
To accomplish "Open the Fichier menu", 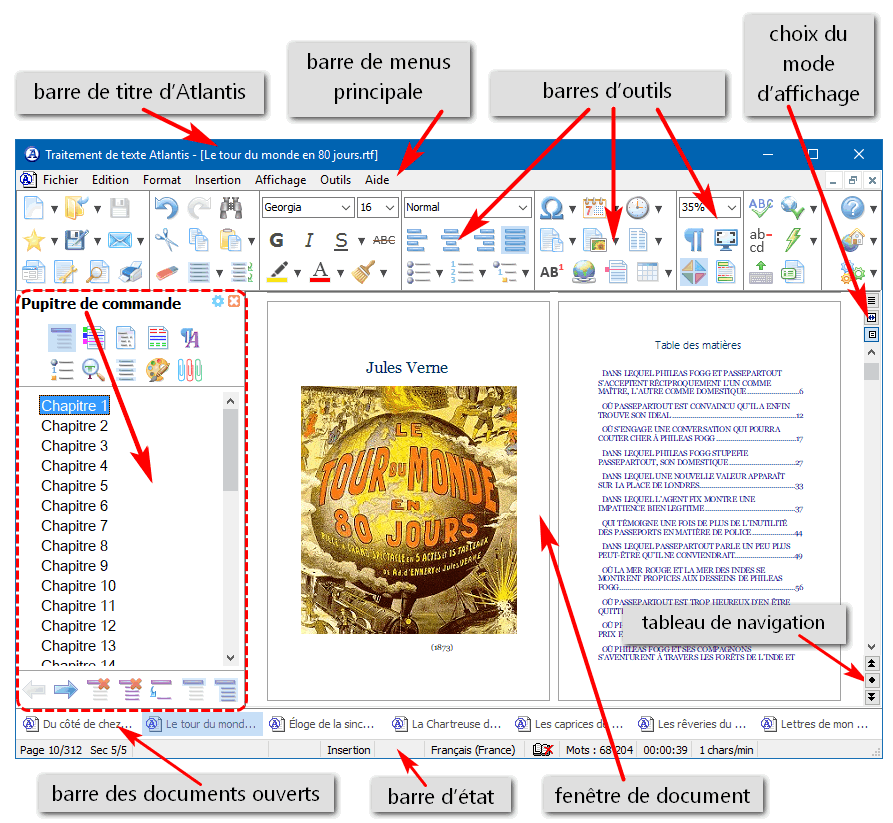I will coord(60,180).
